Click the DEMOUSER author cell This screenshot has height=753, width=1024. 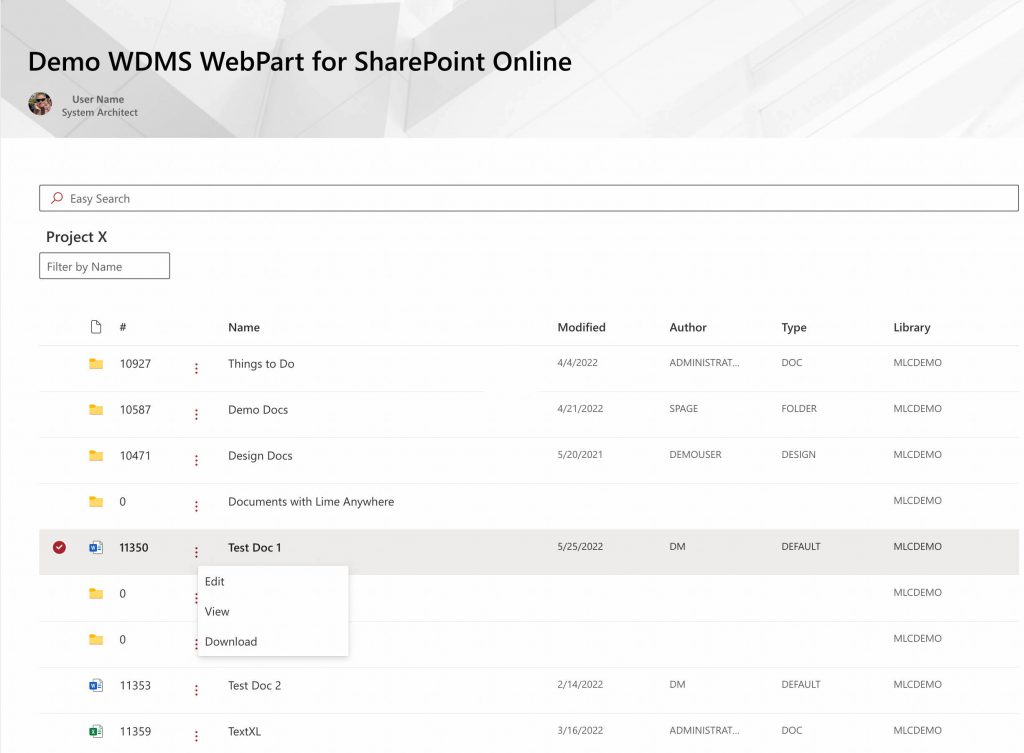click(696, 455)
